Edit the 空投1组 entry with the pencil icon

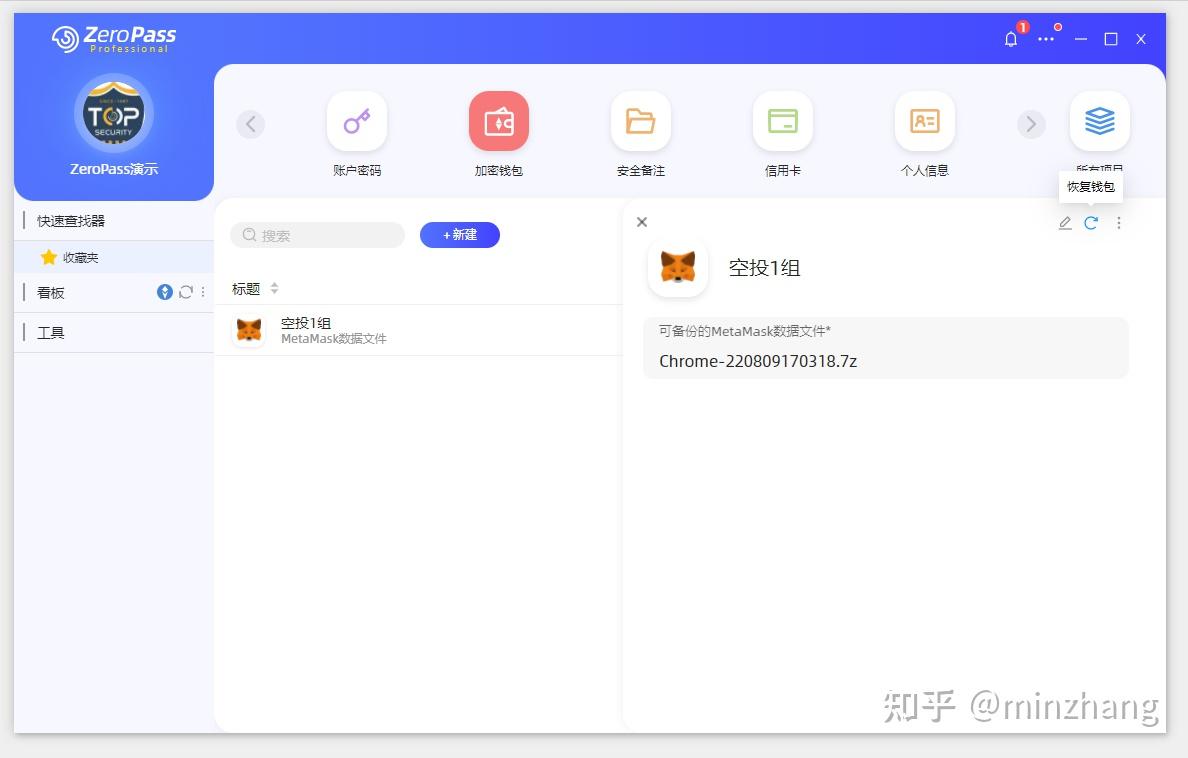click(x=1064, y=223)
